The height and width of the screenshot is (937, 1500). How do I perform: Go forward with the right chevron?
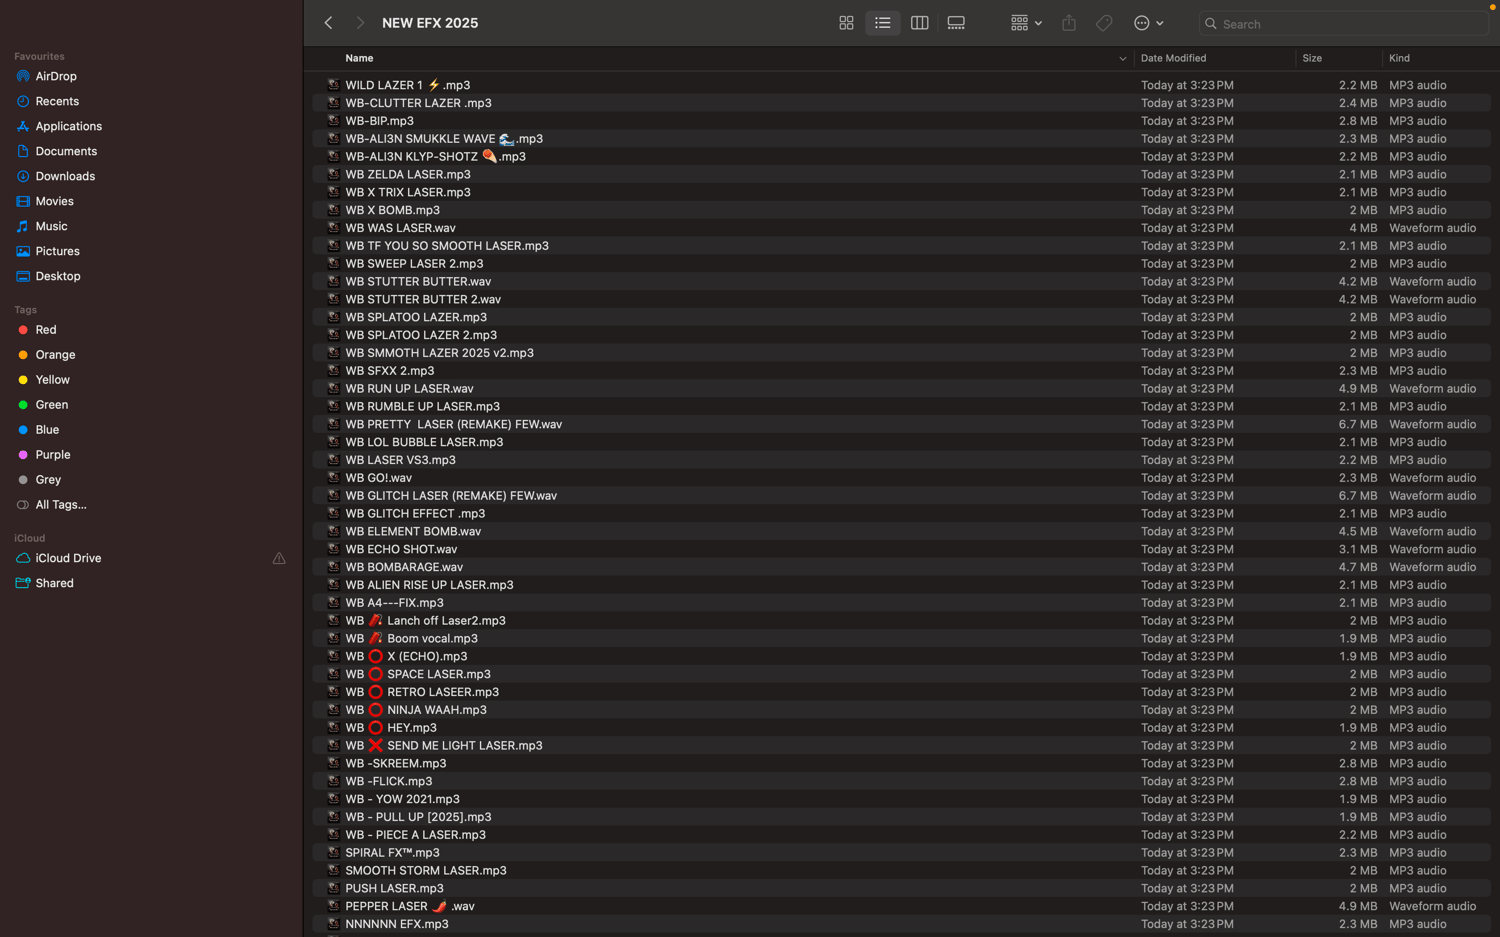point(360,23)
